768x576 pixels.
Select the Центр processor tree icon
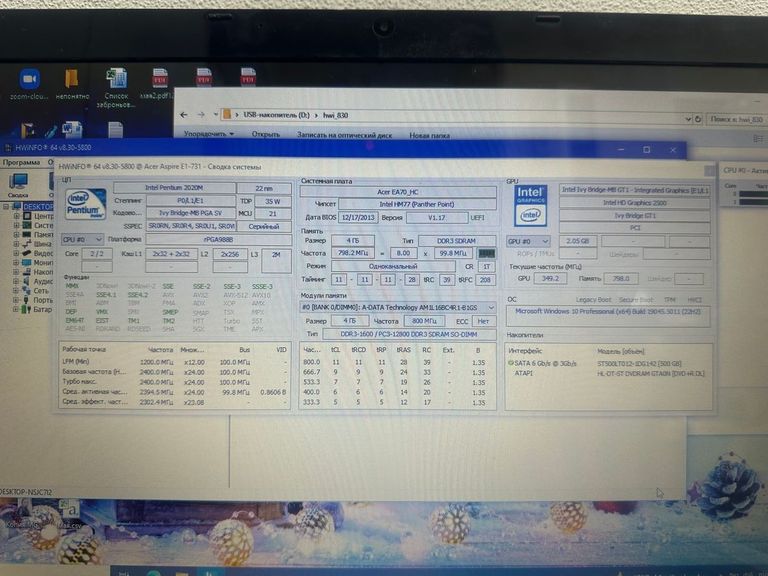click(x=27, y=216)
